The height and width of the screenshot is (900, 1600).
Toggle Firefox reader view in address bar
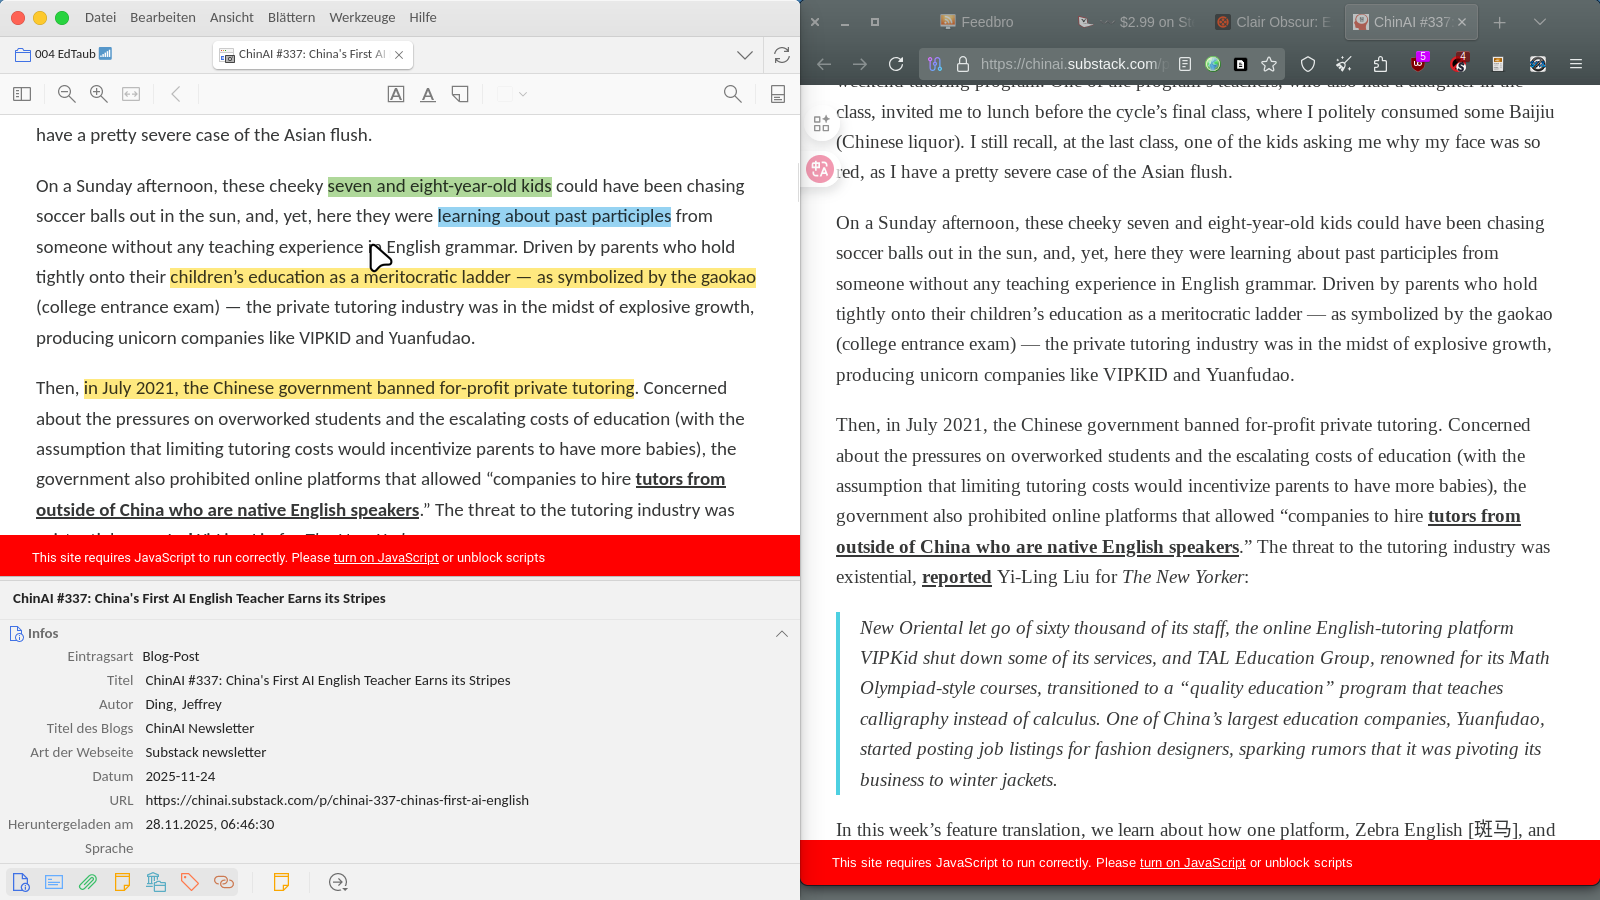tap(1185, 64)
